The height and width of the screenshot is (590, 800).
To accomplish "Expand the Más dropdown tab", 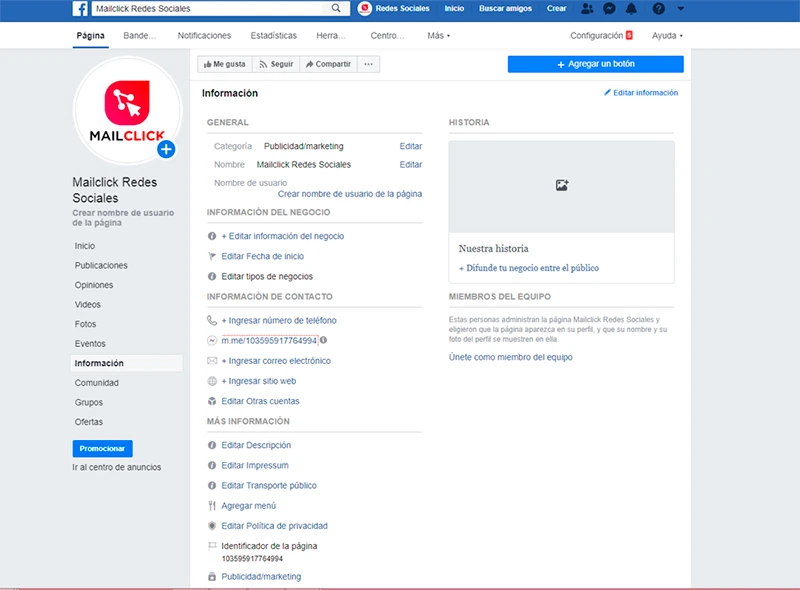I will pos(438,36).
